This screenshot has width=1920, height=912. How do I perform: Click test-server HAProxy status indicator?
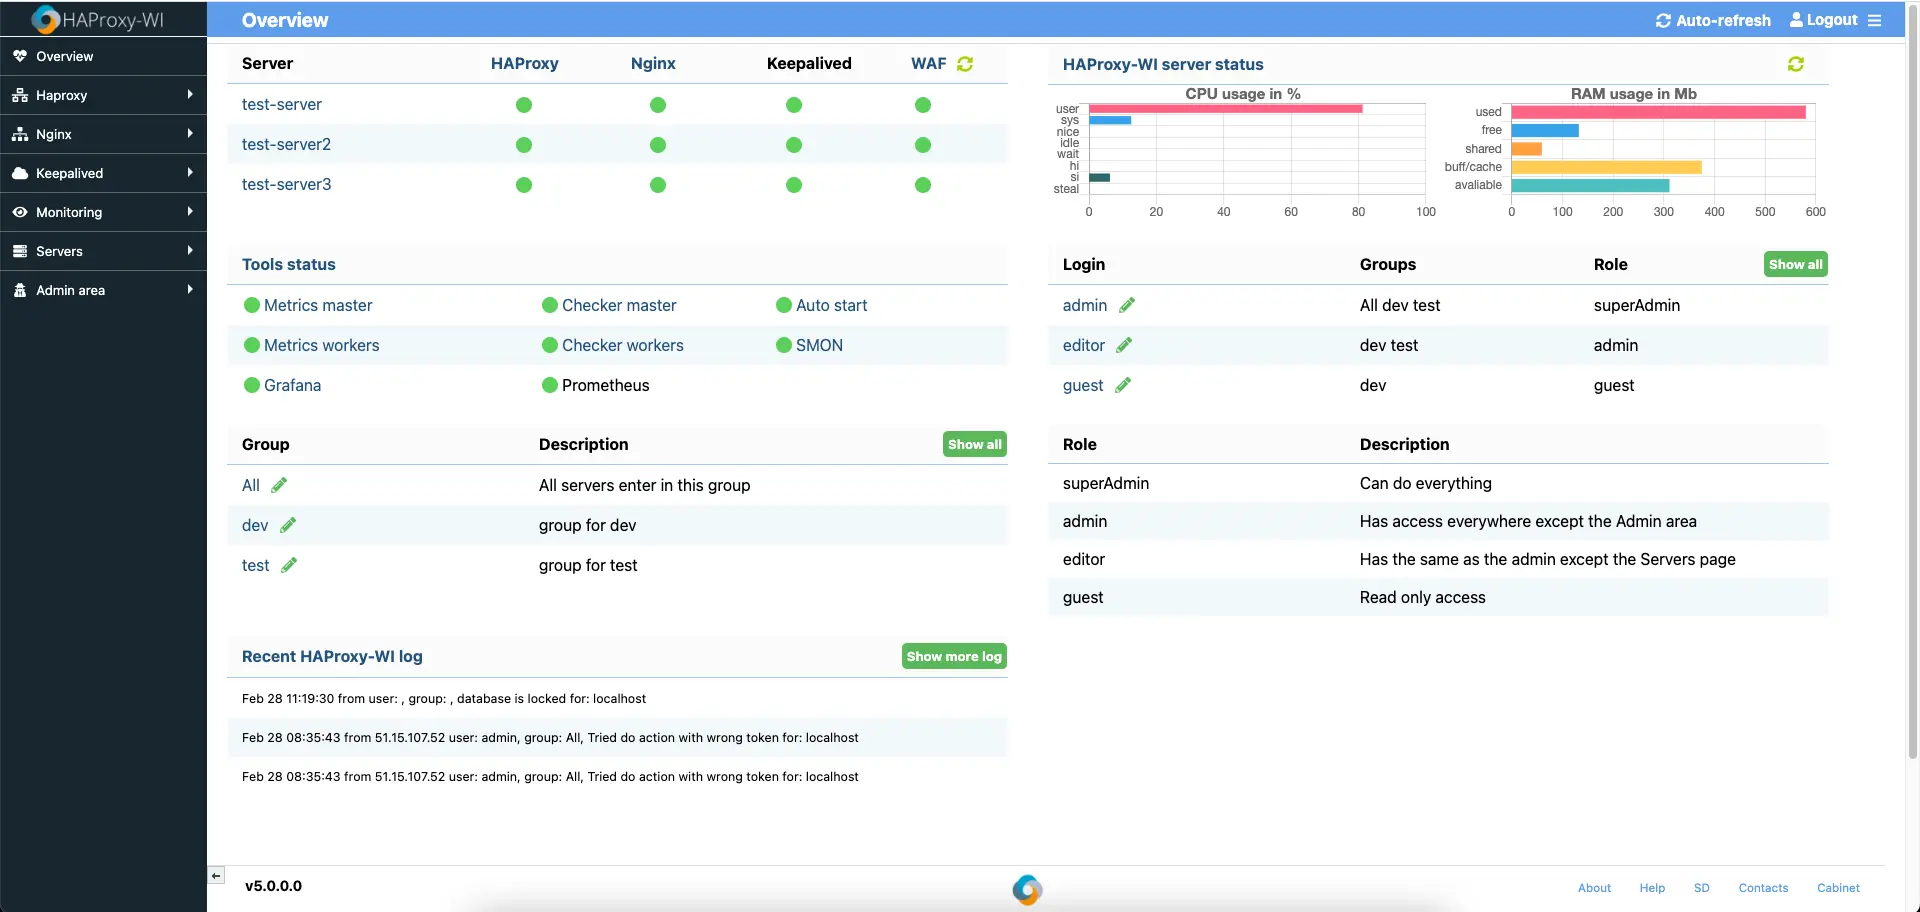tap(524, 105)
